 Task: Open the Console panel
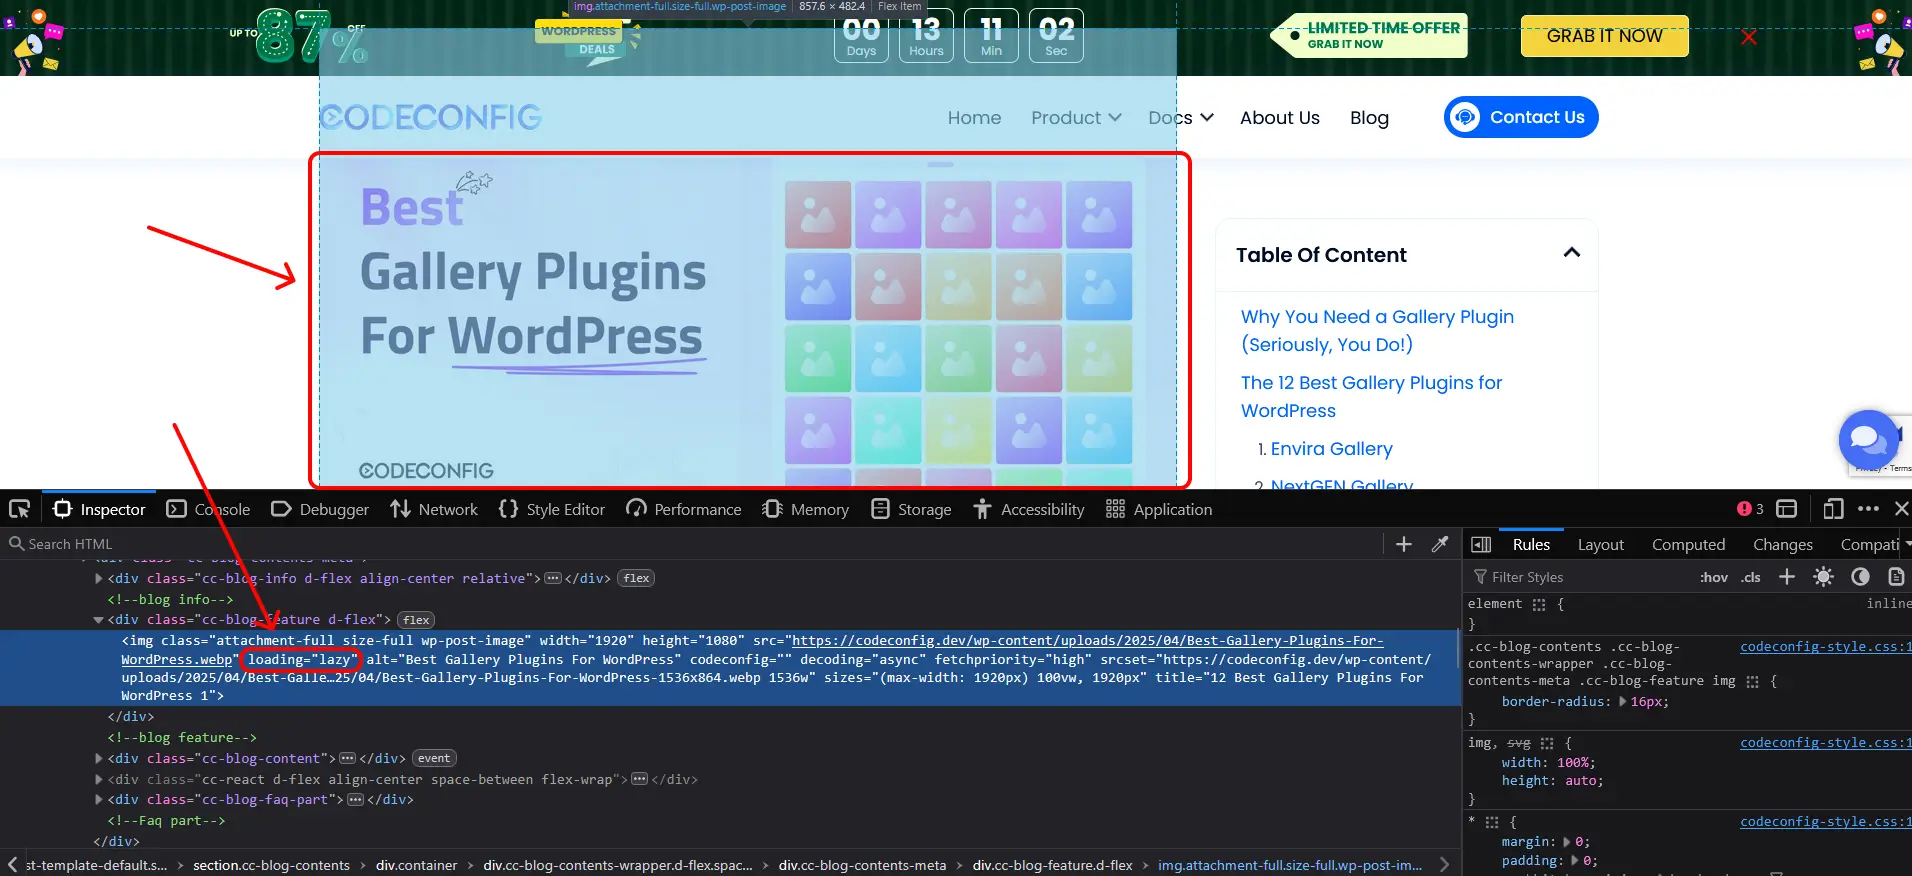pos(208,509)
